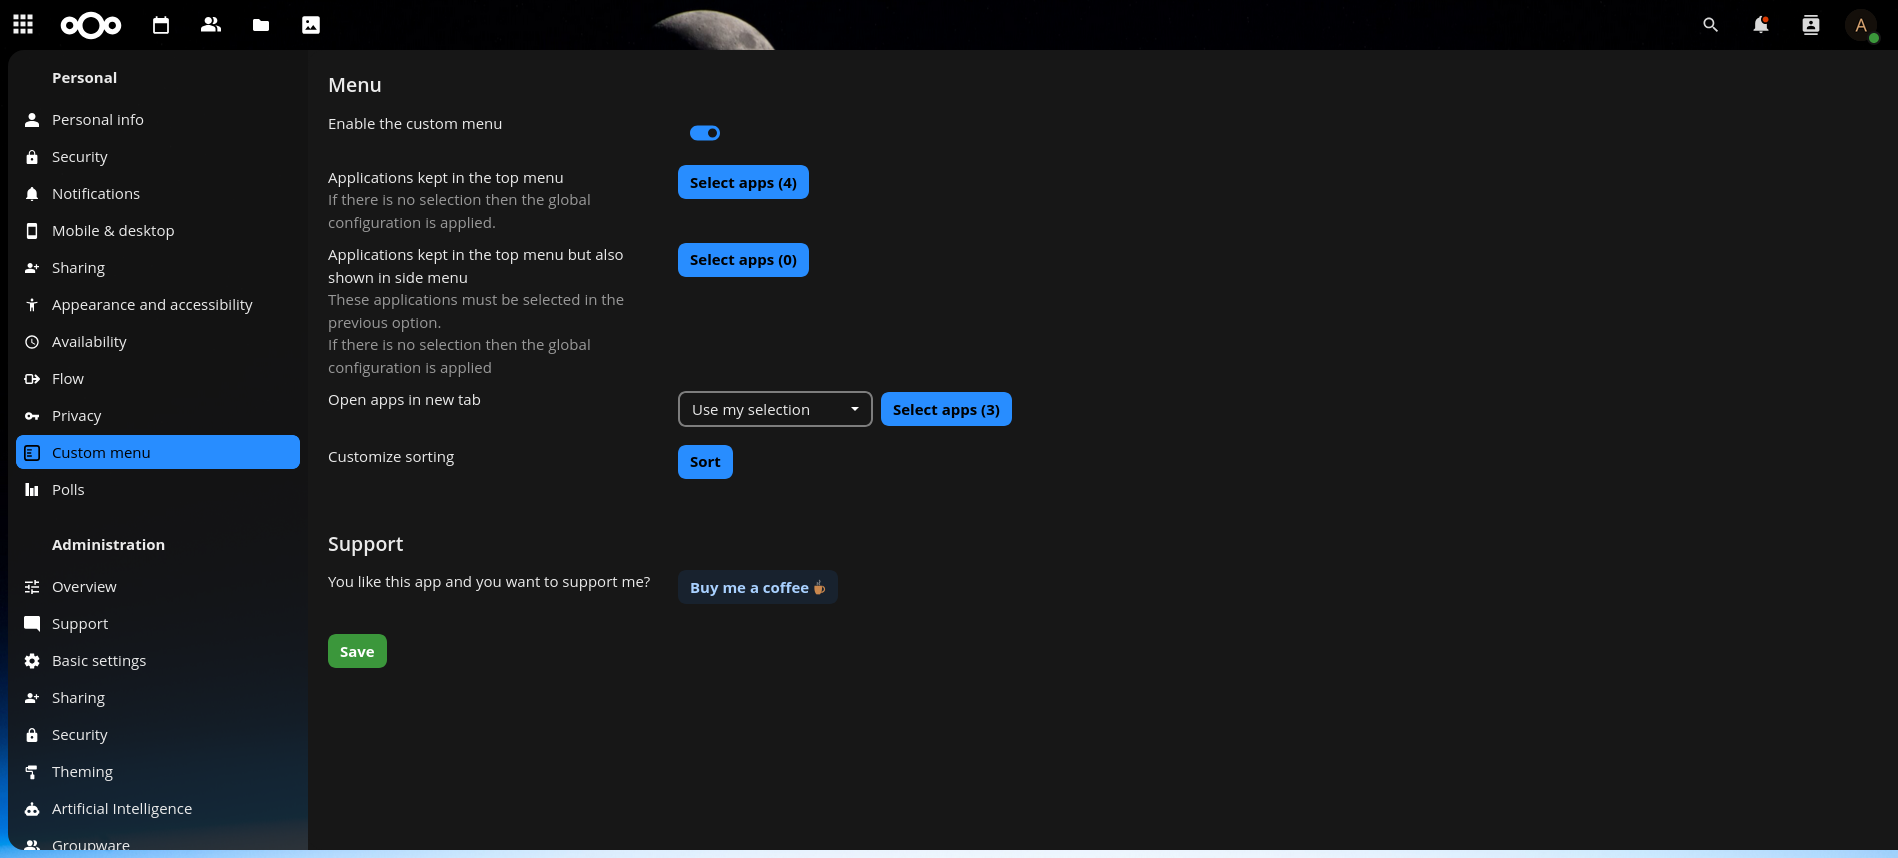This screenshot has width=1898, height=858.
Task: Click the Theming paint roller icon
Action: [x=32, y=772]
